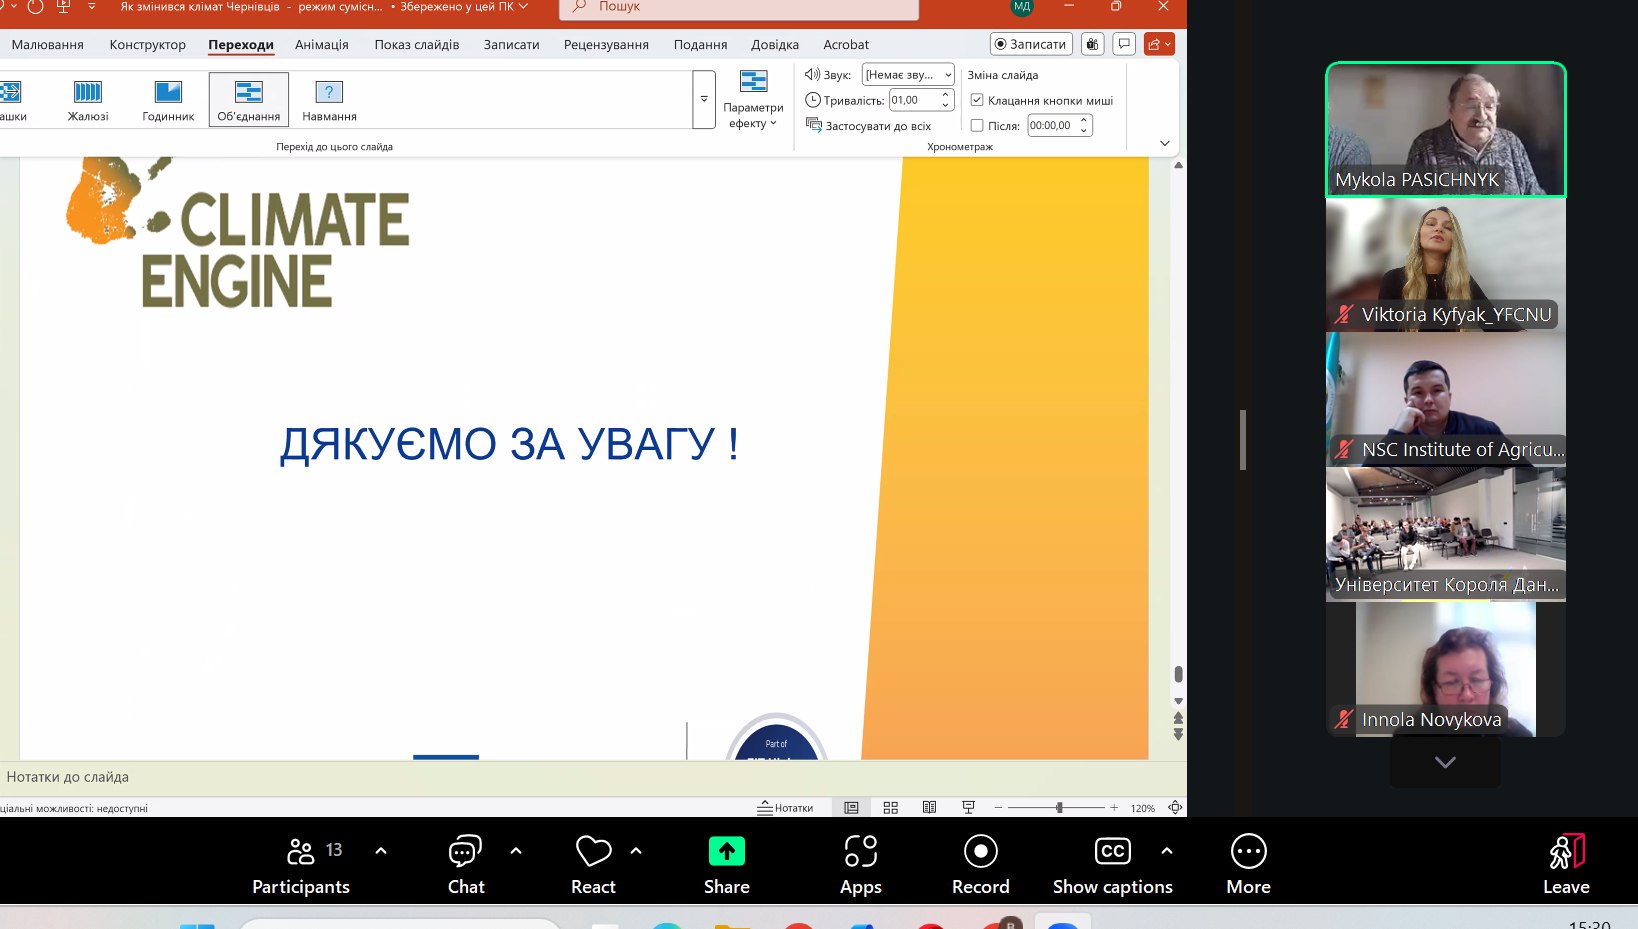Select Mykola PASICHNYK video thumbnail
Screen dimensions: 1638x929
[1446, 129]
